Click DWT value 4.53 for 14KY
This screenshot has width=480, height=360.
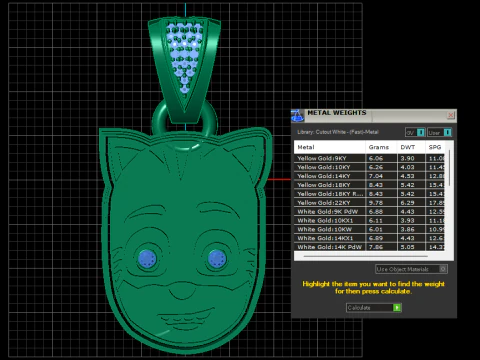(x=407, y=176)
